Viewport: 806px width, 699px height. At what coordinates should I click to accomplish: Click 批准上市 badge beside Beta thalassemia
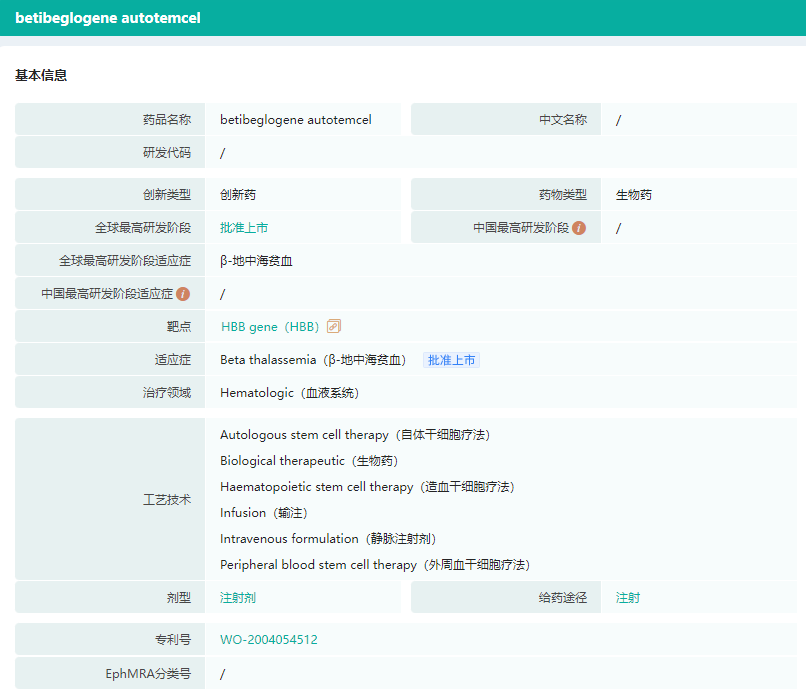pyautogui.click(x=451, y=360)
